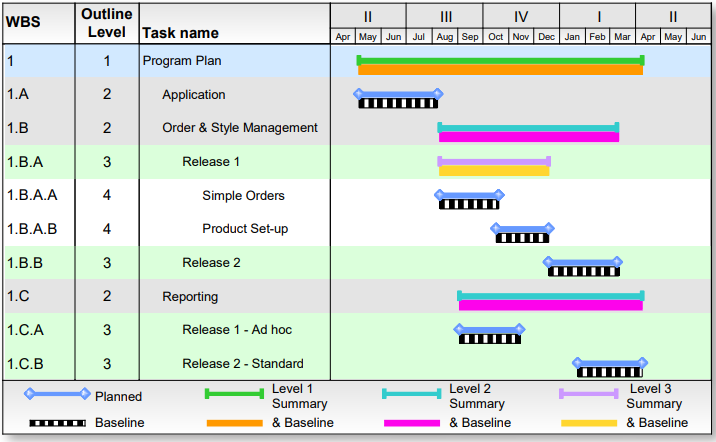Click the Task name column header

181,33
